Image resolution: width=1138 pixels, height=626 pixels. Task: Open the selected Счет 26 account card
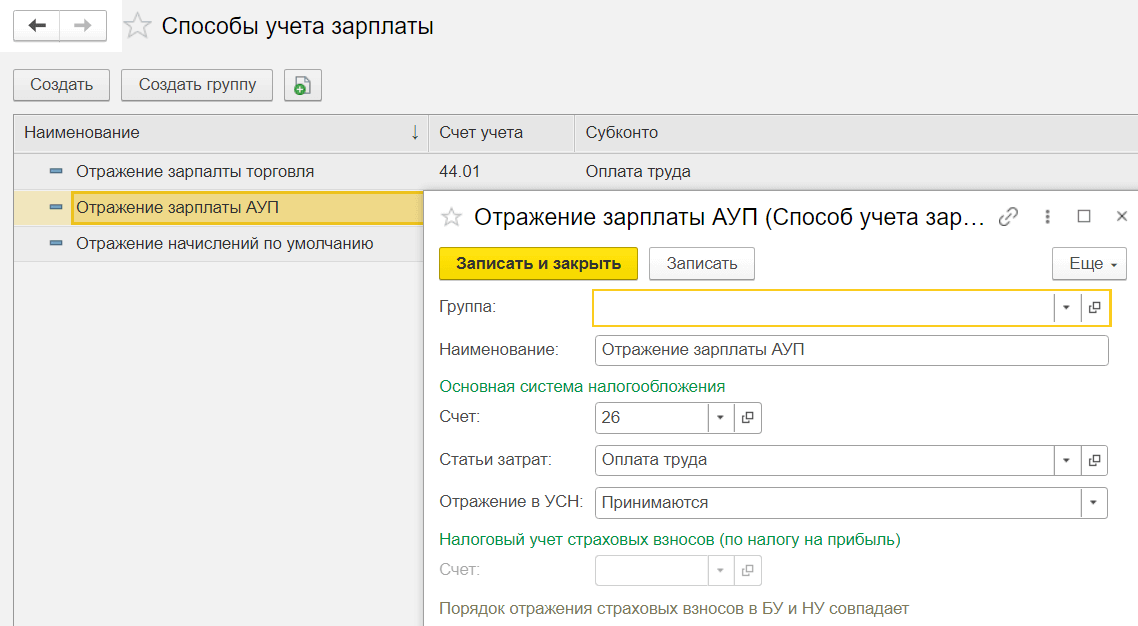click(x=748, y=417)
